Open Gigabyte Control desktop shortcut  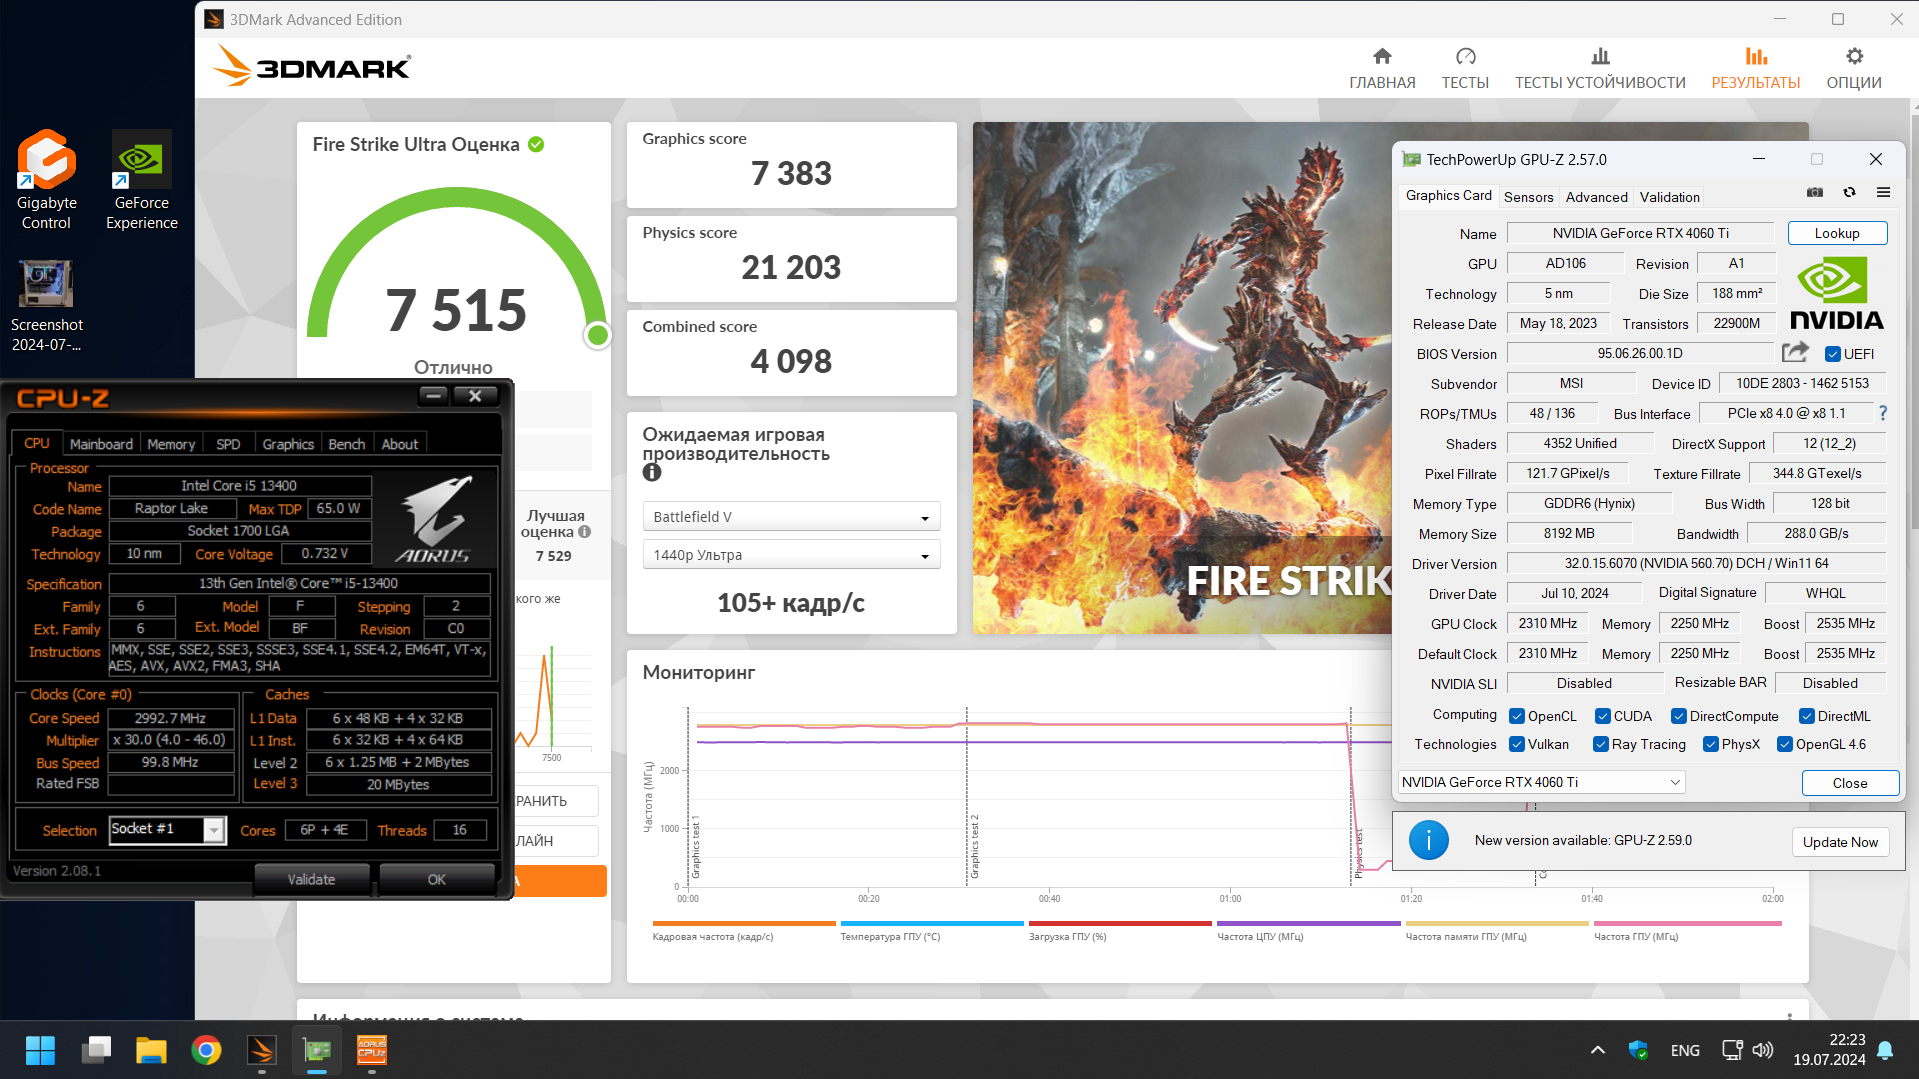pos(46,181)
